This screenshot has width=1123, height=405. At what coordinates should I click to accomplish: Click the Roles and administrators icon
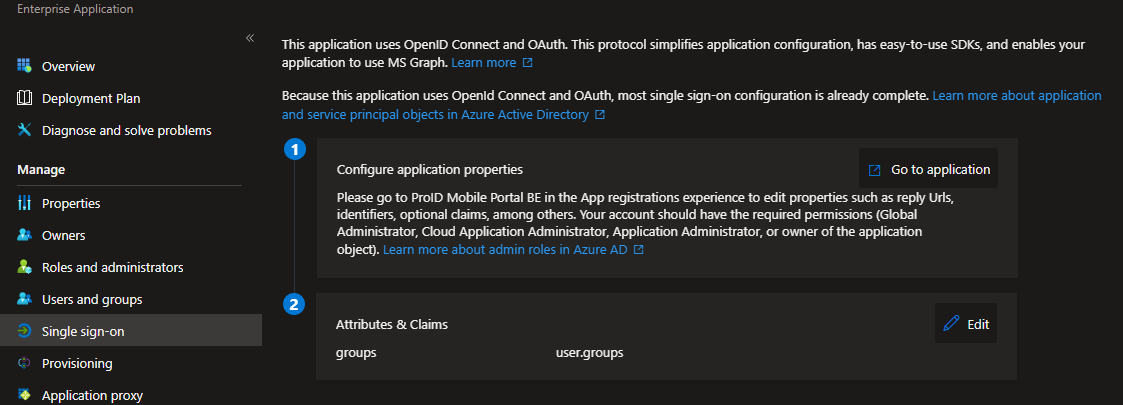point(24,267)
